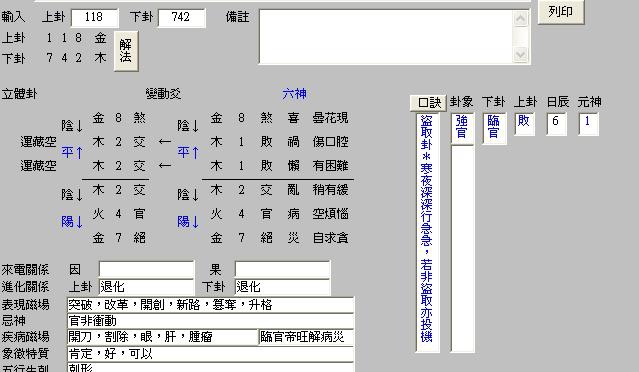The width and height of the screenshot is (639, 372).
Task: Click the 變動爻 heading
Action: click(x=163, y=94)
